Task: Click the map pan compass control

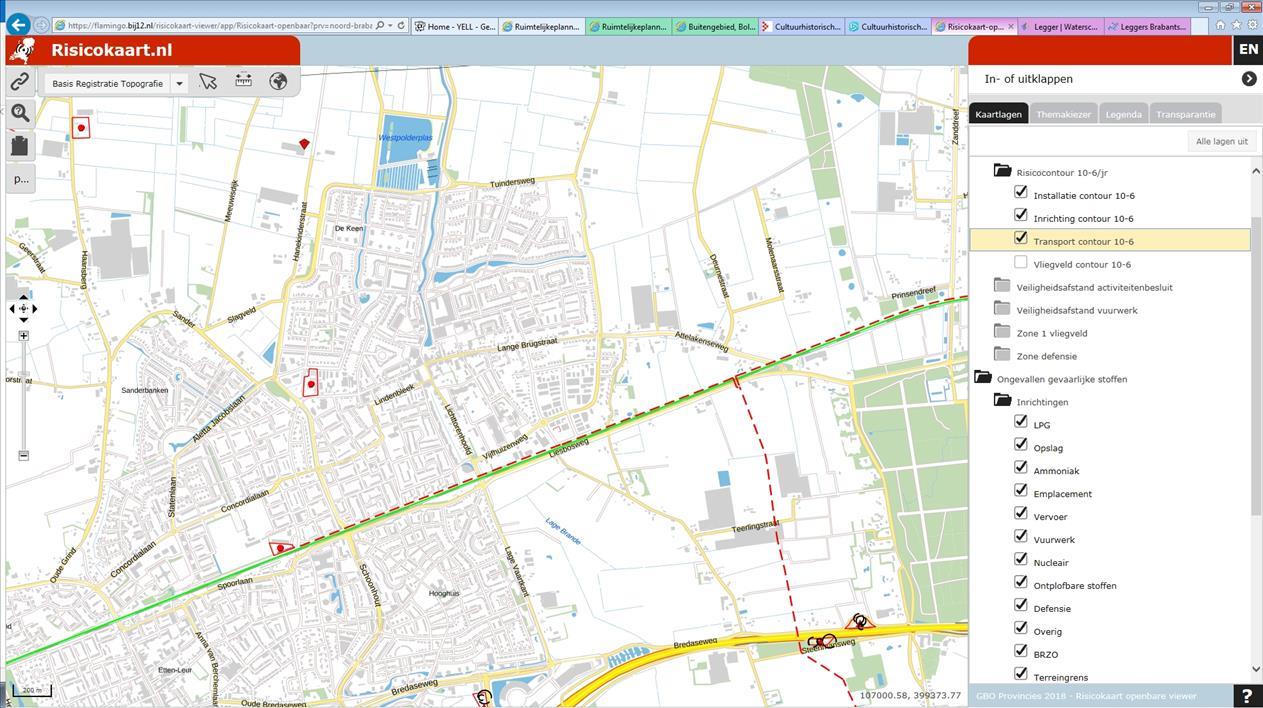Action: point(23,308)
